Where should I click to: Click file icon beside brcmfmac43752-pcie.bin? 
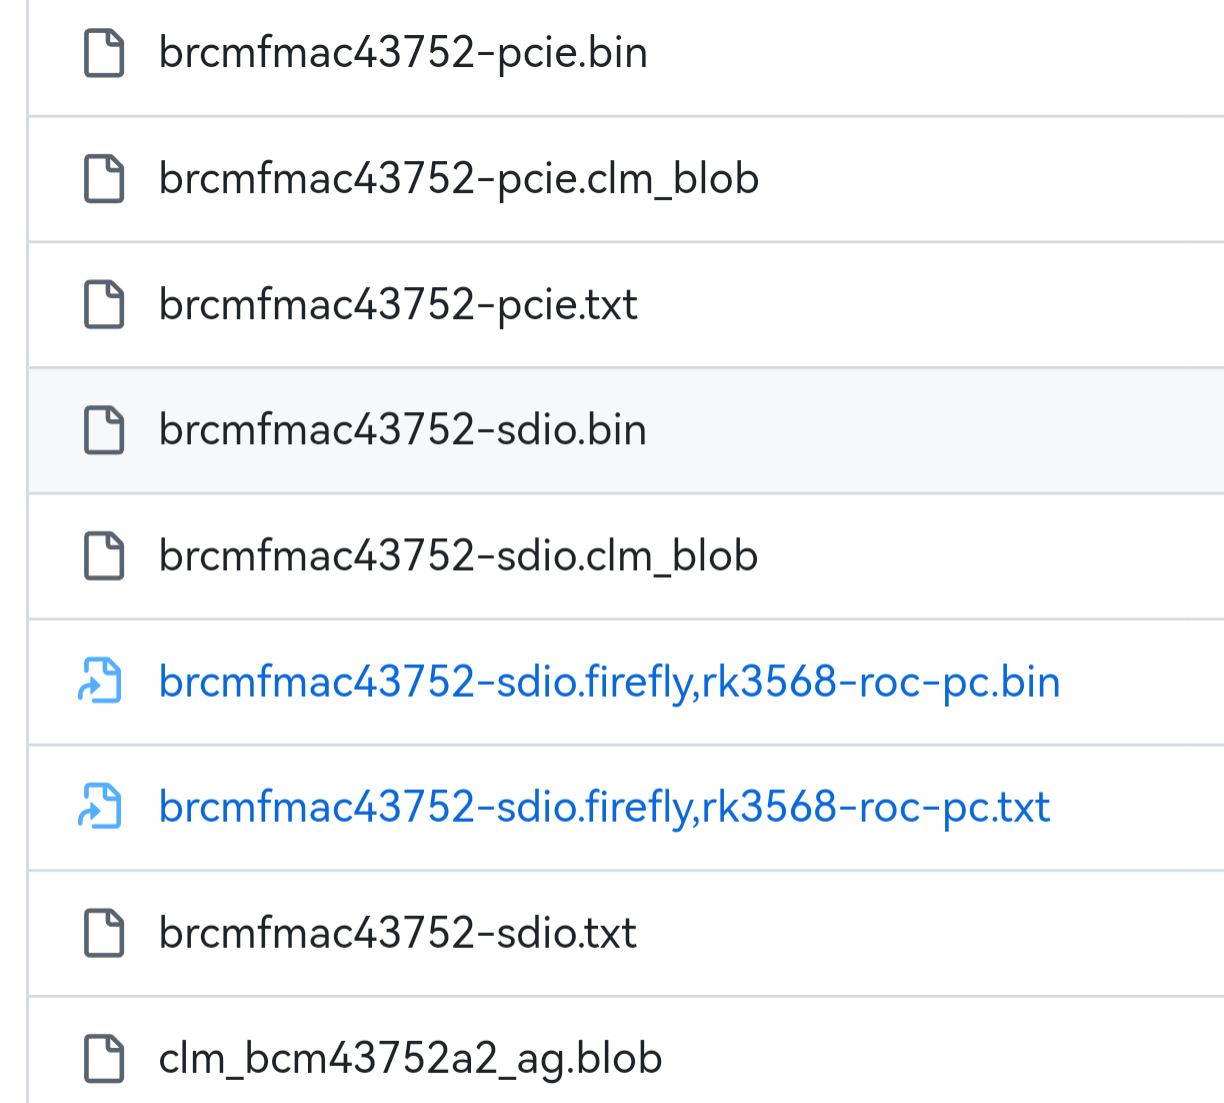click(x=103, y=53)
